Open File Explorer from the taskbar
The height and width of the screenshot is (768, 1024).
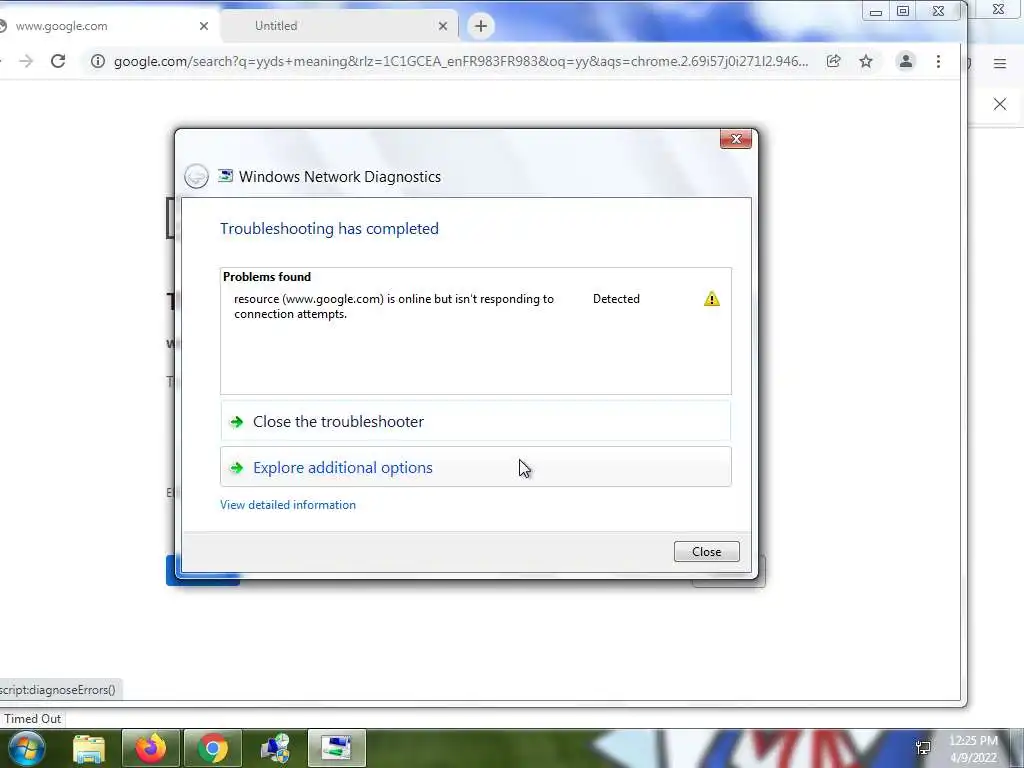89,748
